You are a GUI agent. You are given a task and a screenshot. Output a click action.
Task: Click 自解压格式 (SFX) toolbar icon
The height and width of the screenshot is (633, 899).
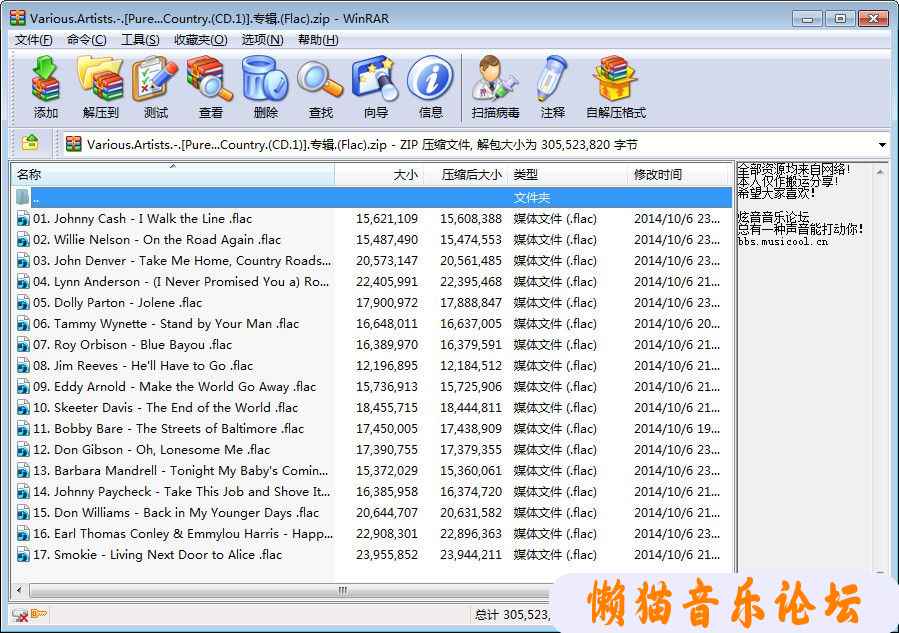616,87
